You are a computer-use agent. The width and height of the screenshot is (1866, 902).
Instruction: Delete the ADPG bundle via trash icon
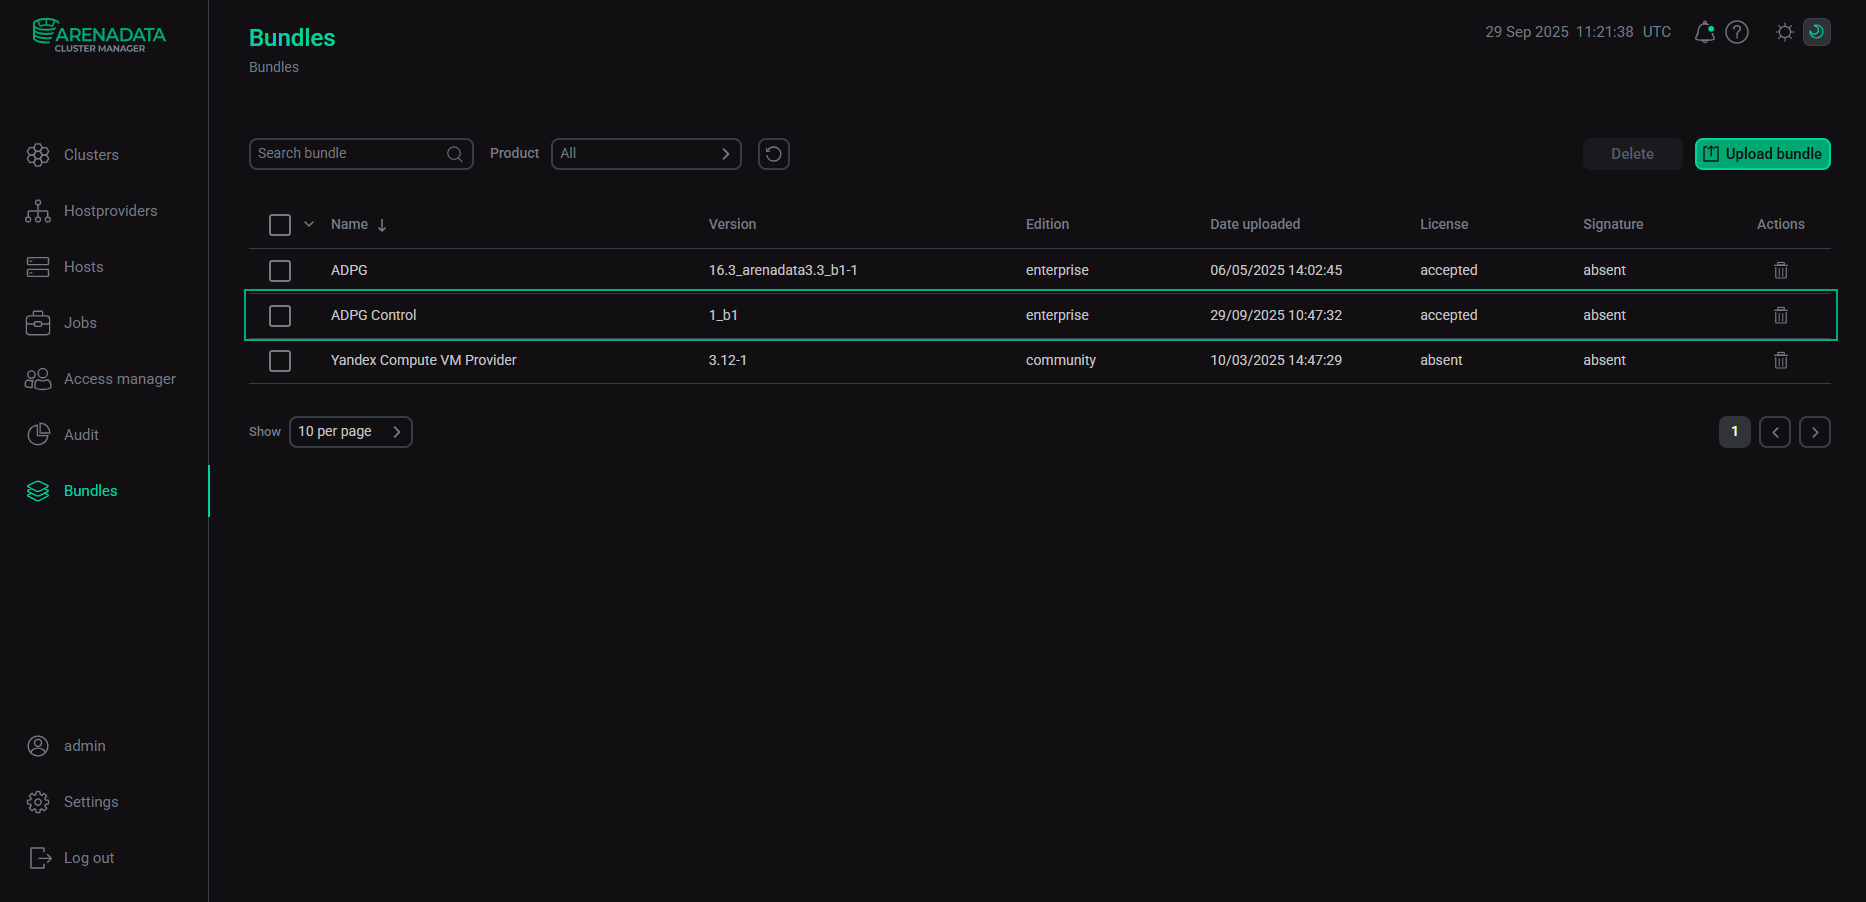coord(1780,270)
